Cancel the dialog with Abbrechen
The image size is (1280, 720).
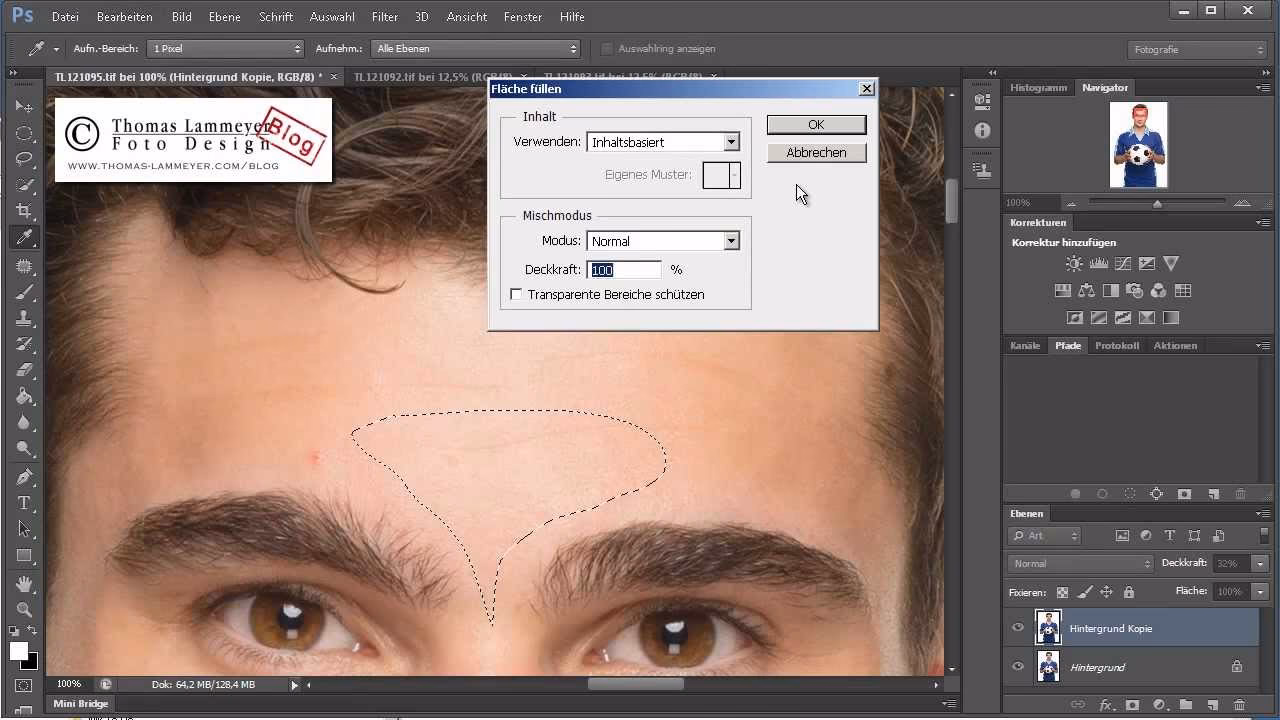[816, 152]
